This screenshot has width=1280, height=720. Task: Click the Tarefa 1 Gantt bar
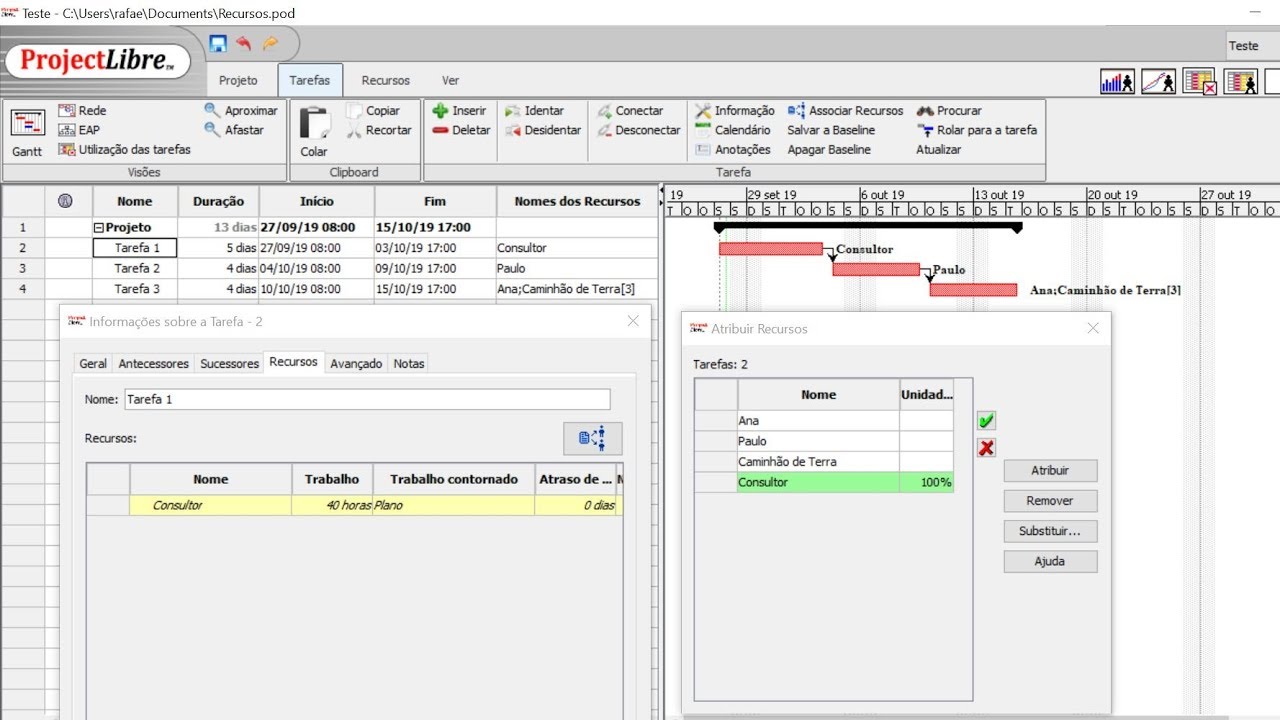pos(770,248)
